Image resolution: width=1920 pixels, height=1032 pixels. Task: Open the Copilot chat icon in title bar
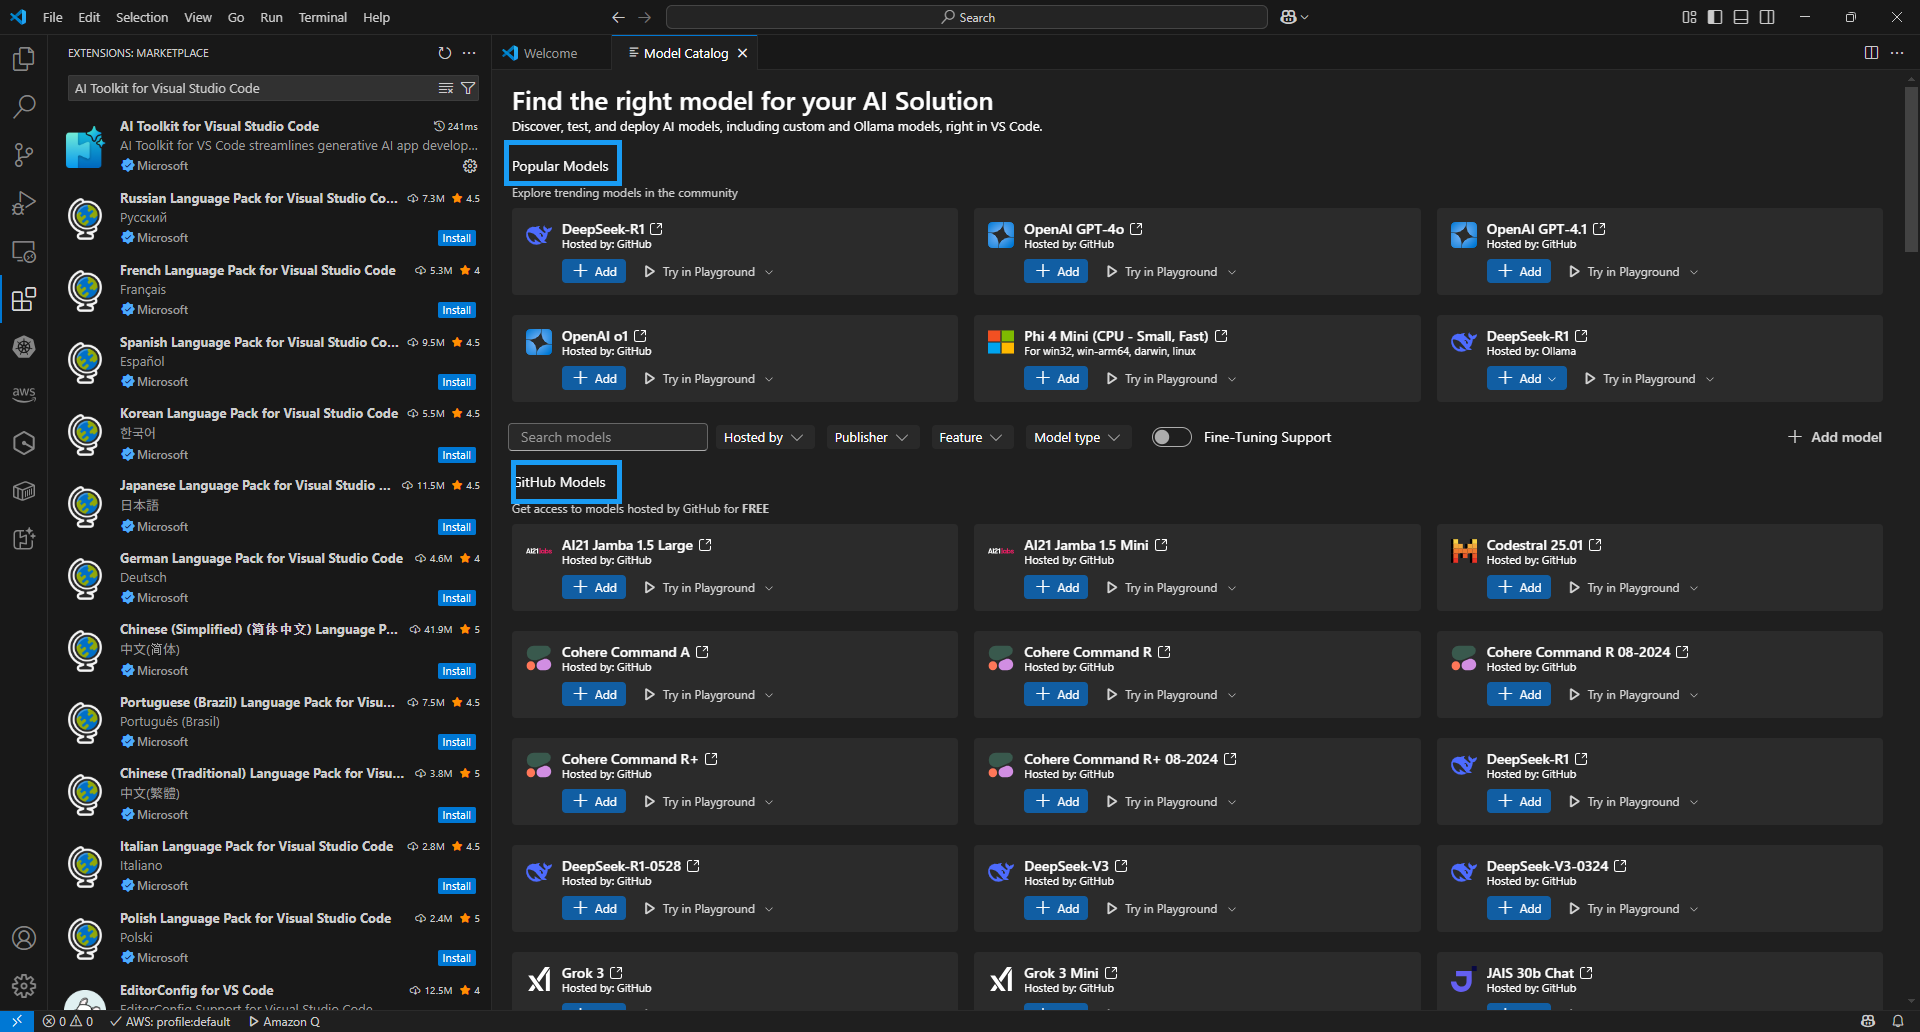click(x=1289, y=17)
